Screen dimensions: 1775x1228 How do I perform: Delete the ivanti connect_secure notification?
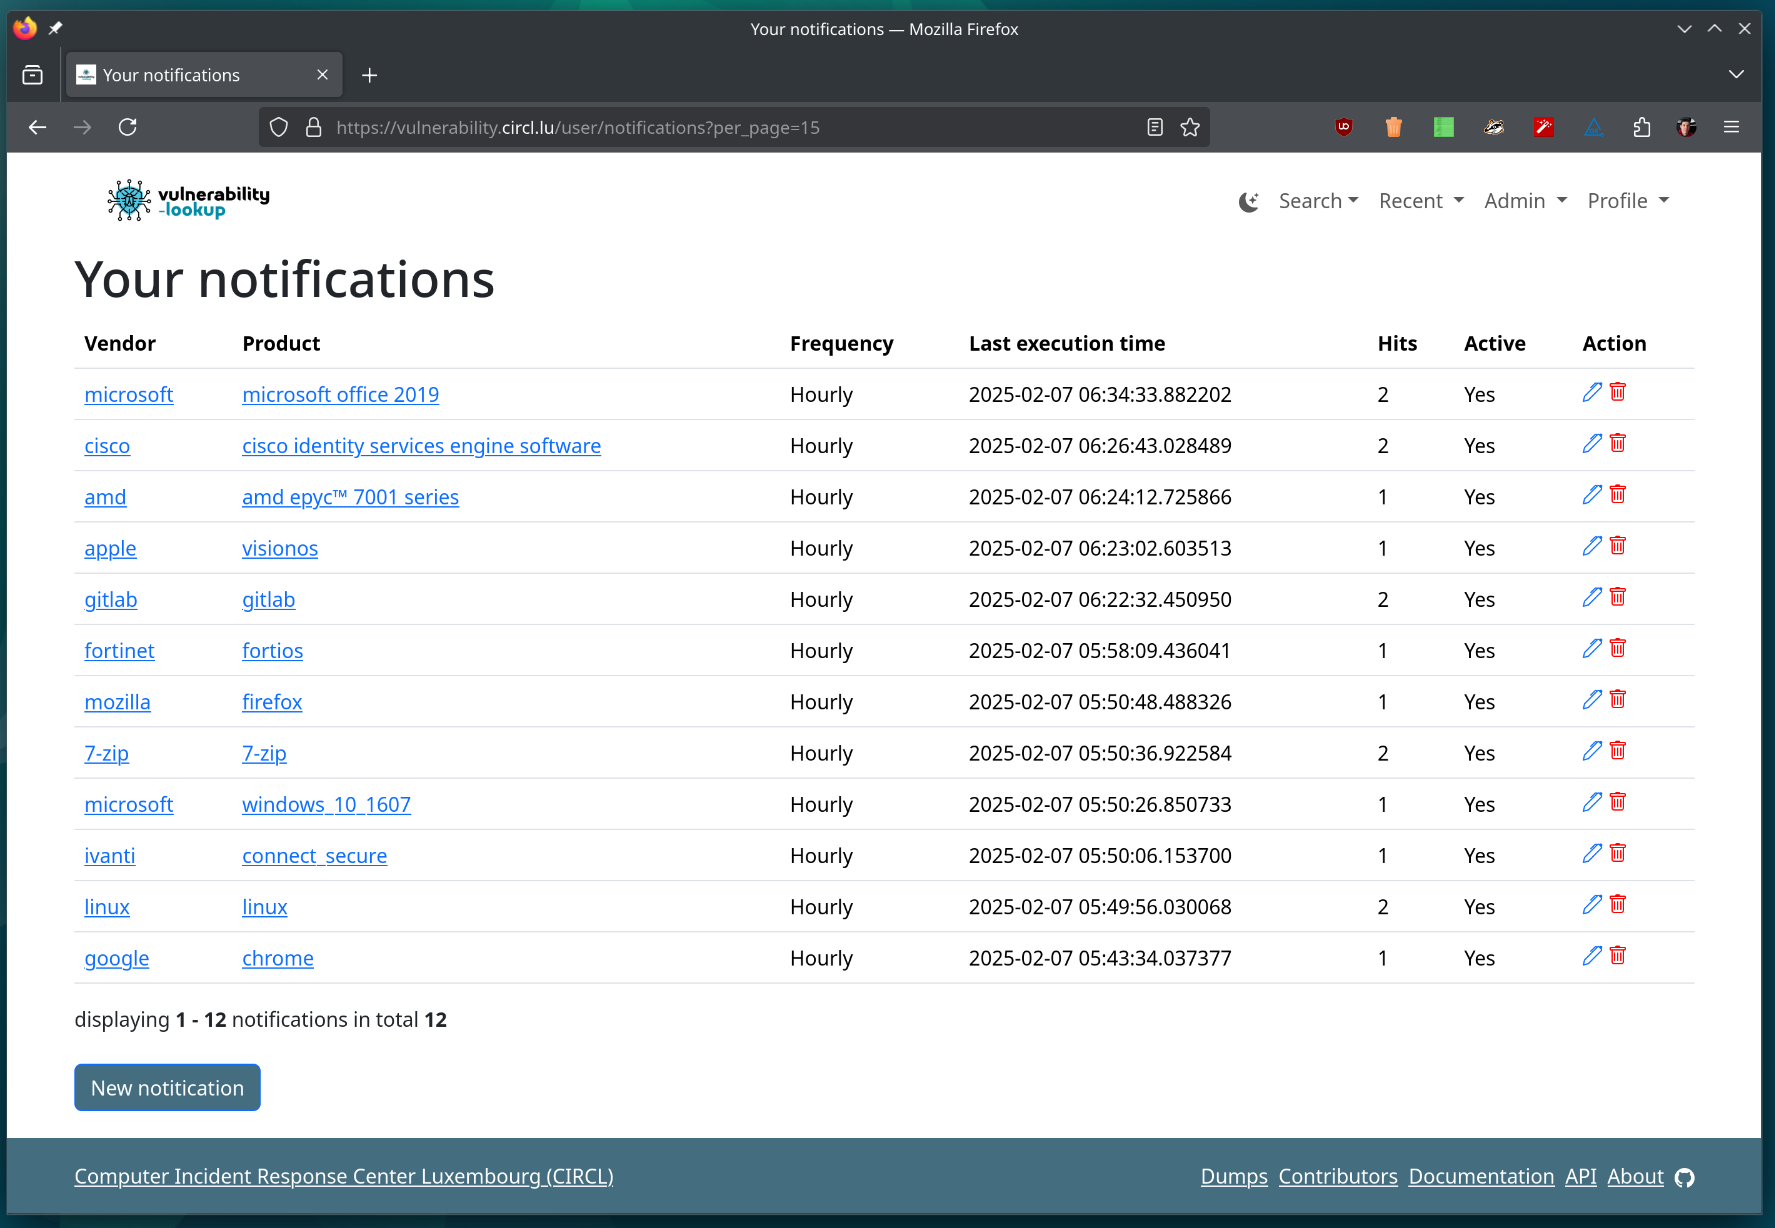coord(1618,853)
